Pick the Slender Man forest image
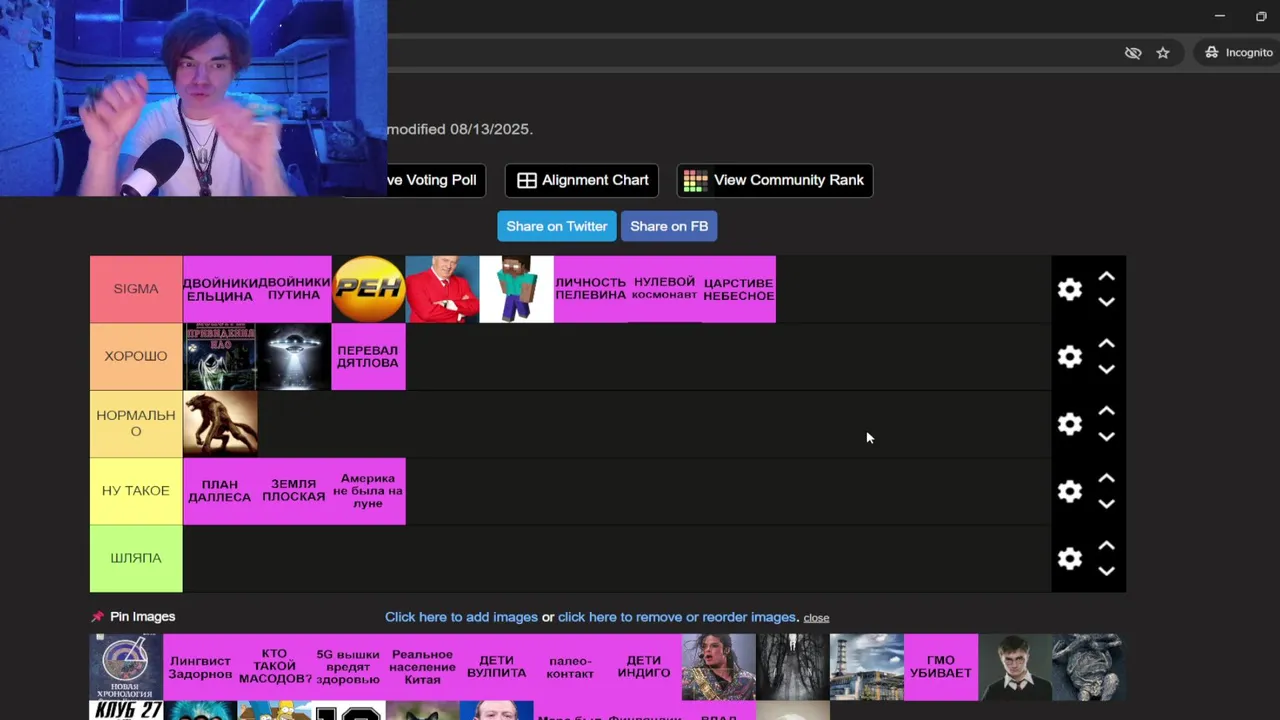The height and width of the screenshot is (720, 1280). point(792,667)
